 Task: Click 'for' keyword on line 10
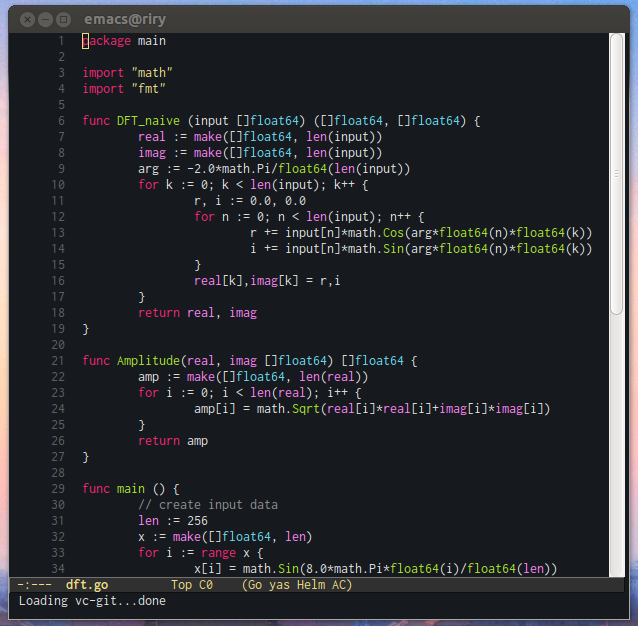148,185
